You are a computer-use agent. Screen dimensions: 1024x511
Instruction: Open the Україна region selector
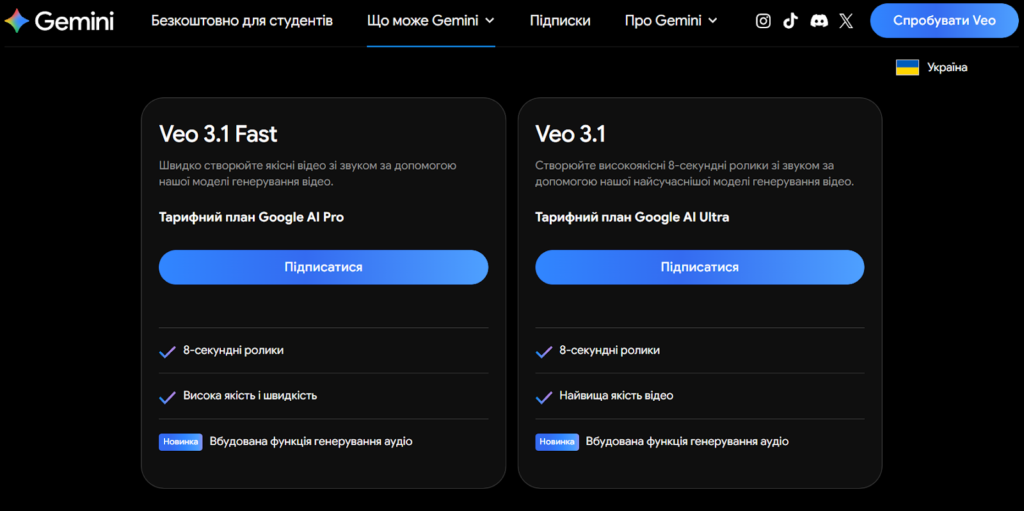tap(946, 68)
